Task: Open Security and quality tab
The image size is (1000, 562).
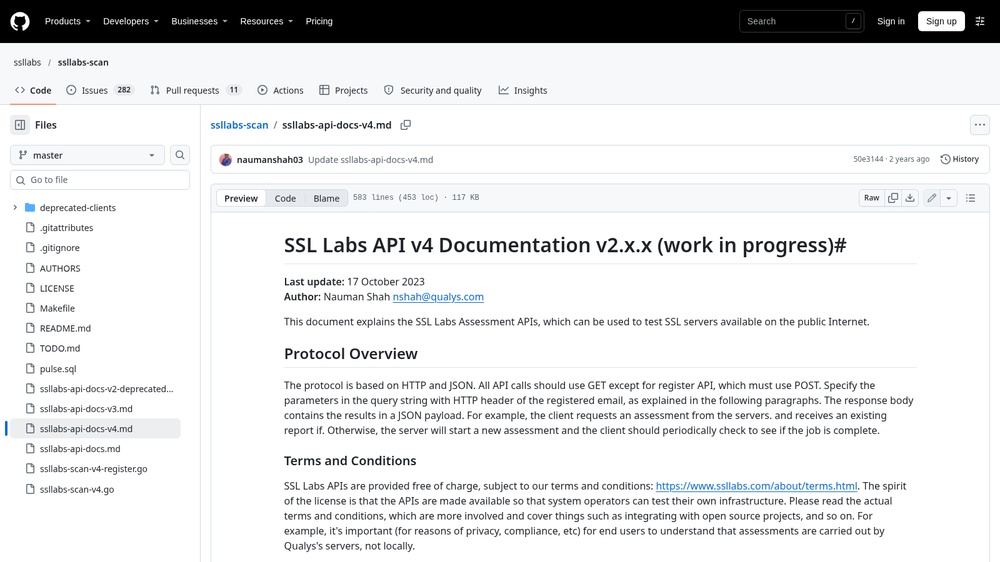Action: 432,91
